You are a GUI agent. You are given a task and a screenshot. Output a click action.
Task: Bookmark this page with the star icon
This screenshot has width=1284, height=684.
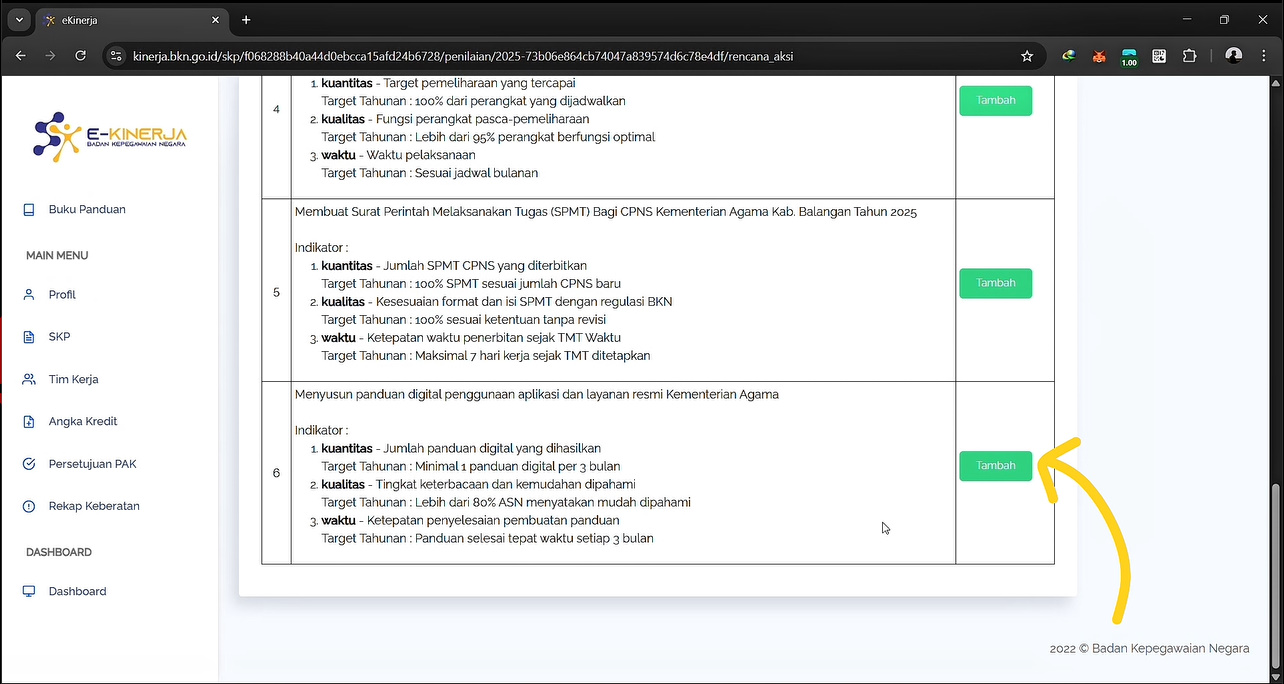tap(1027, 56)
